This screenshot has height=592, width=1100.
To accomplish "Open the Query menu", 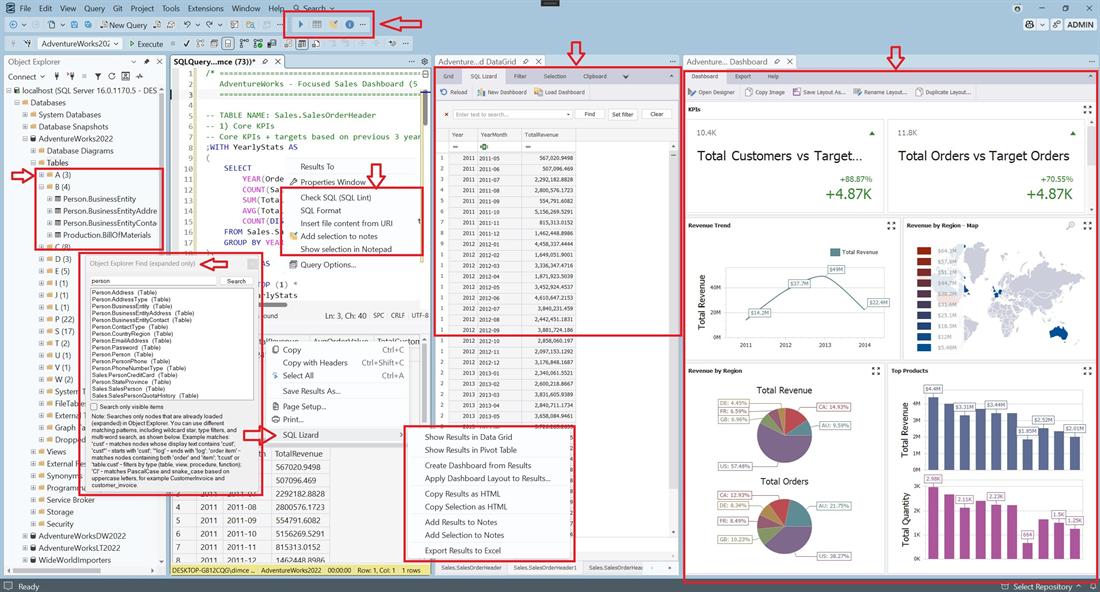I will pos(94,8).
